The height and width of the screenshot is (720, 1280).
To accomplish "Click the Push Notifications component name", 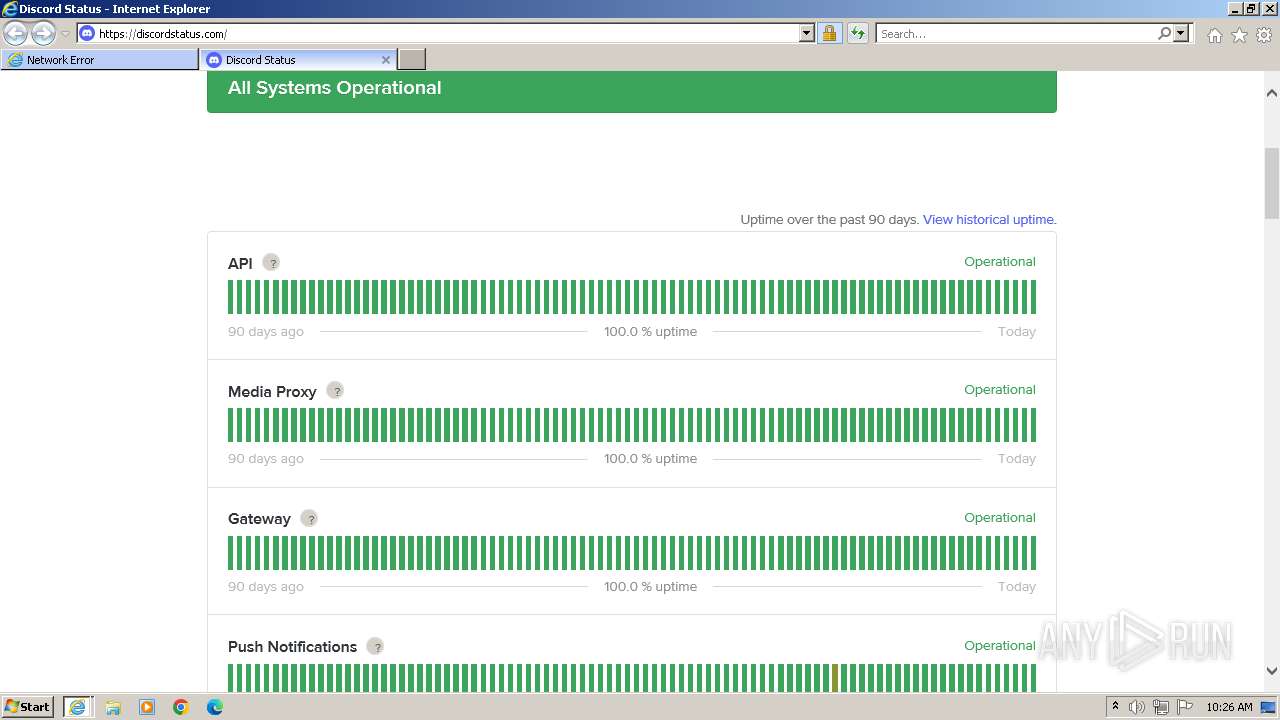I will tap(292, 647).
